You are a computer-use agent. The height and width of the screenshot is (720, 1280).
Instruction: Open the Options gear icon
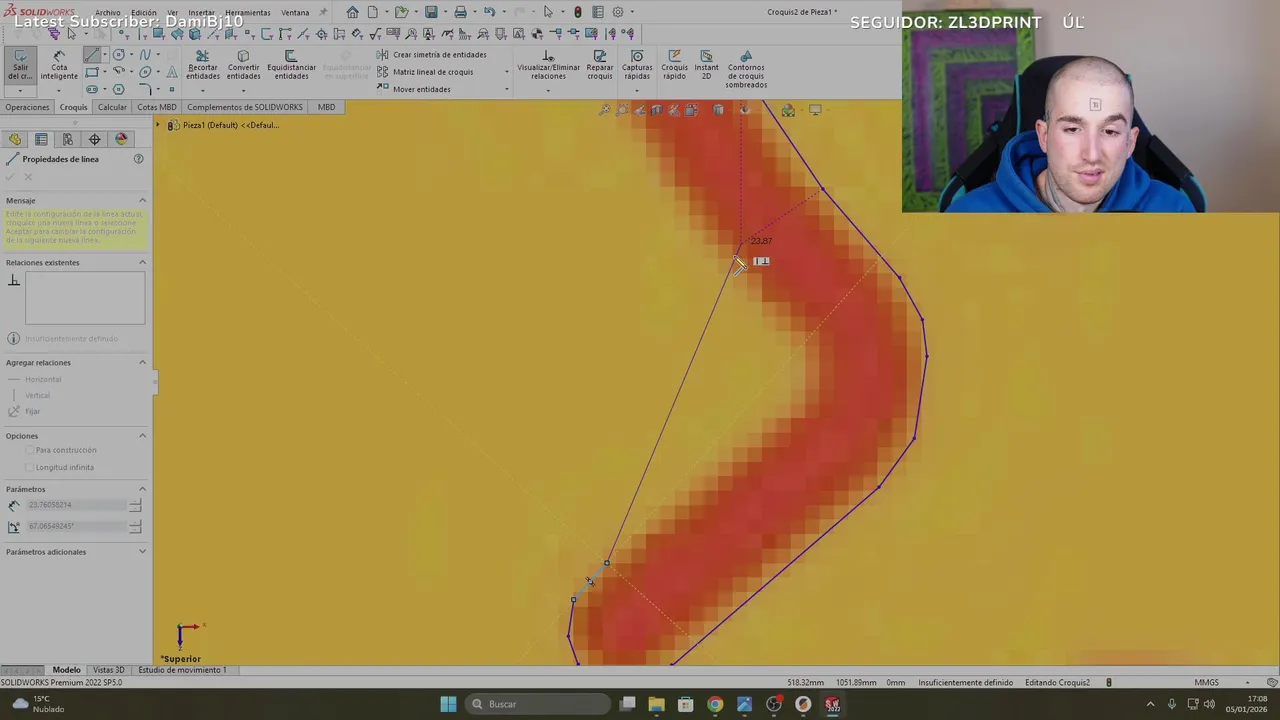click(618, 12)
